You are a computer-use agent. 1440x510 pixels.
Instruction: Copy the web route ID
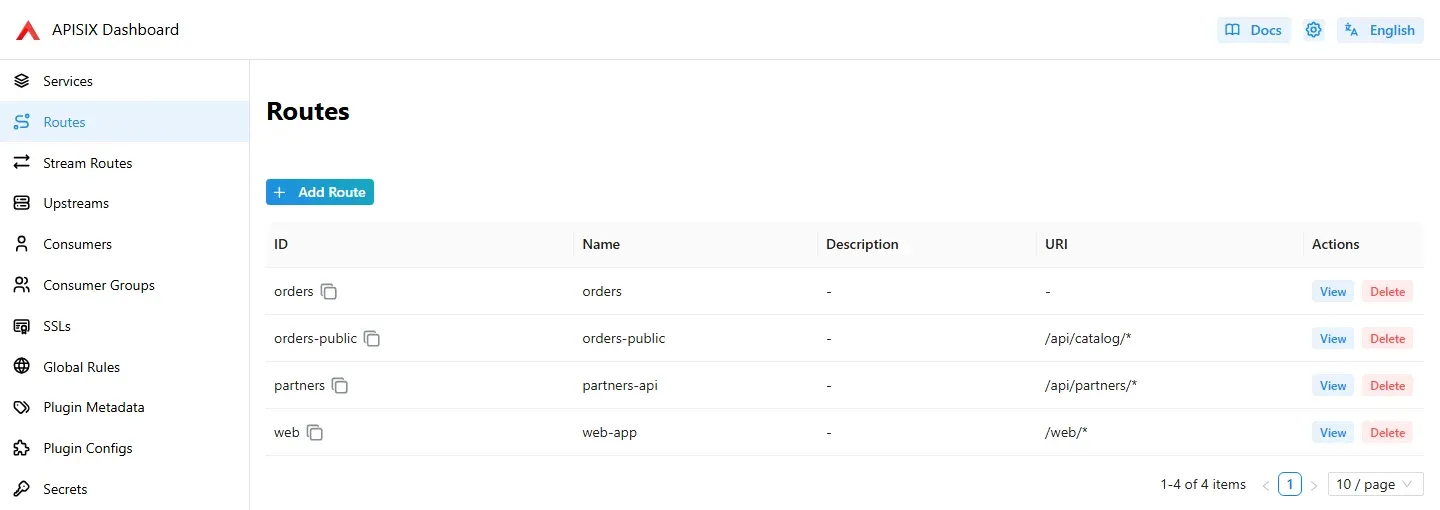click(x=315, y=433)
